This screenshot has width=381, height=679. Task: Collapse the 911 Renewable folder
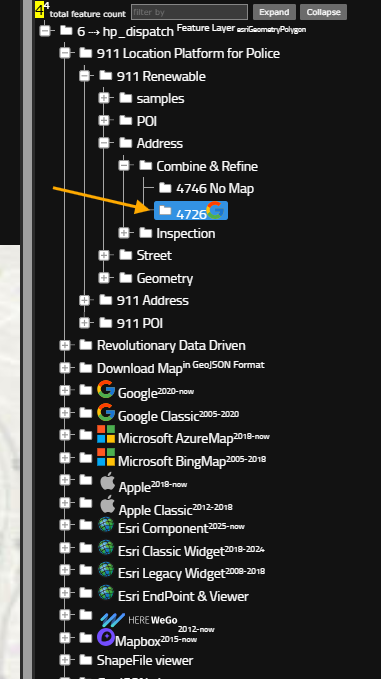pos(84,76)
